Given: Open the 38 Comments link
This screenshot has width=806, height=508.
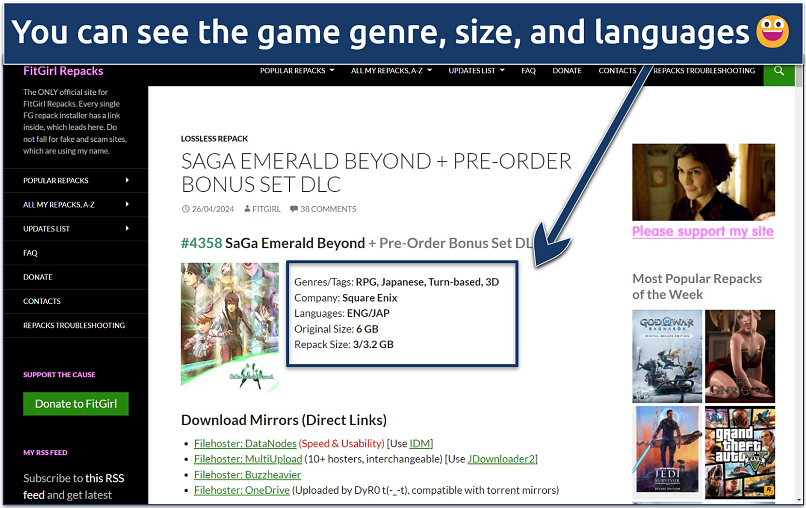Looking at the screenshot, I should pos(328,209).
